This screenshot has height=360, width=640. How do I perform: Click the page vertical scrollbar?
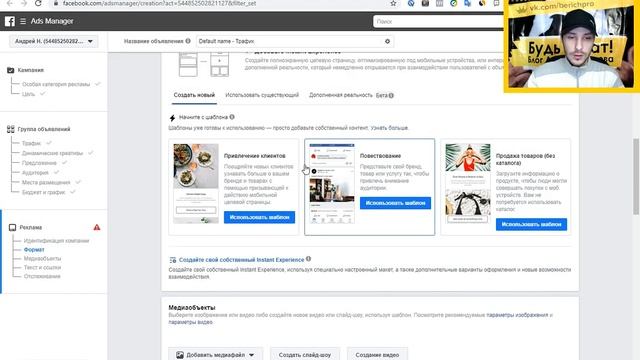point(636,176)
